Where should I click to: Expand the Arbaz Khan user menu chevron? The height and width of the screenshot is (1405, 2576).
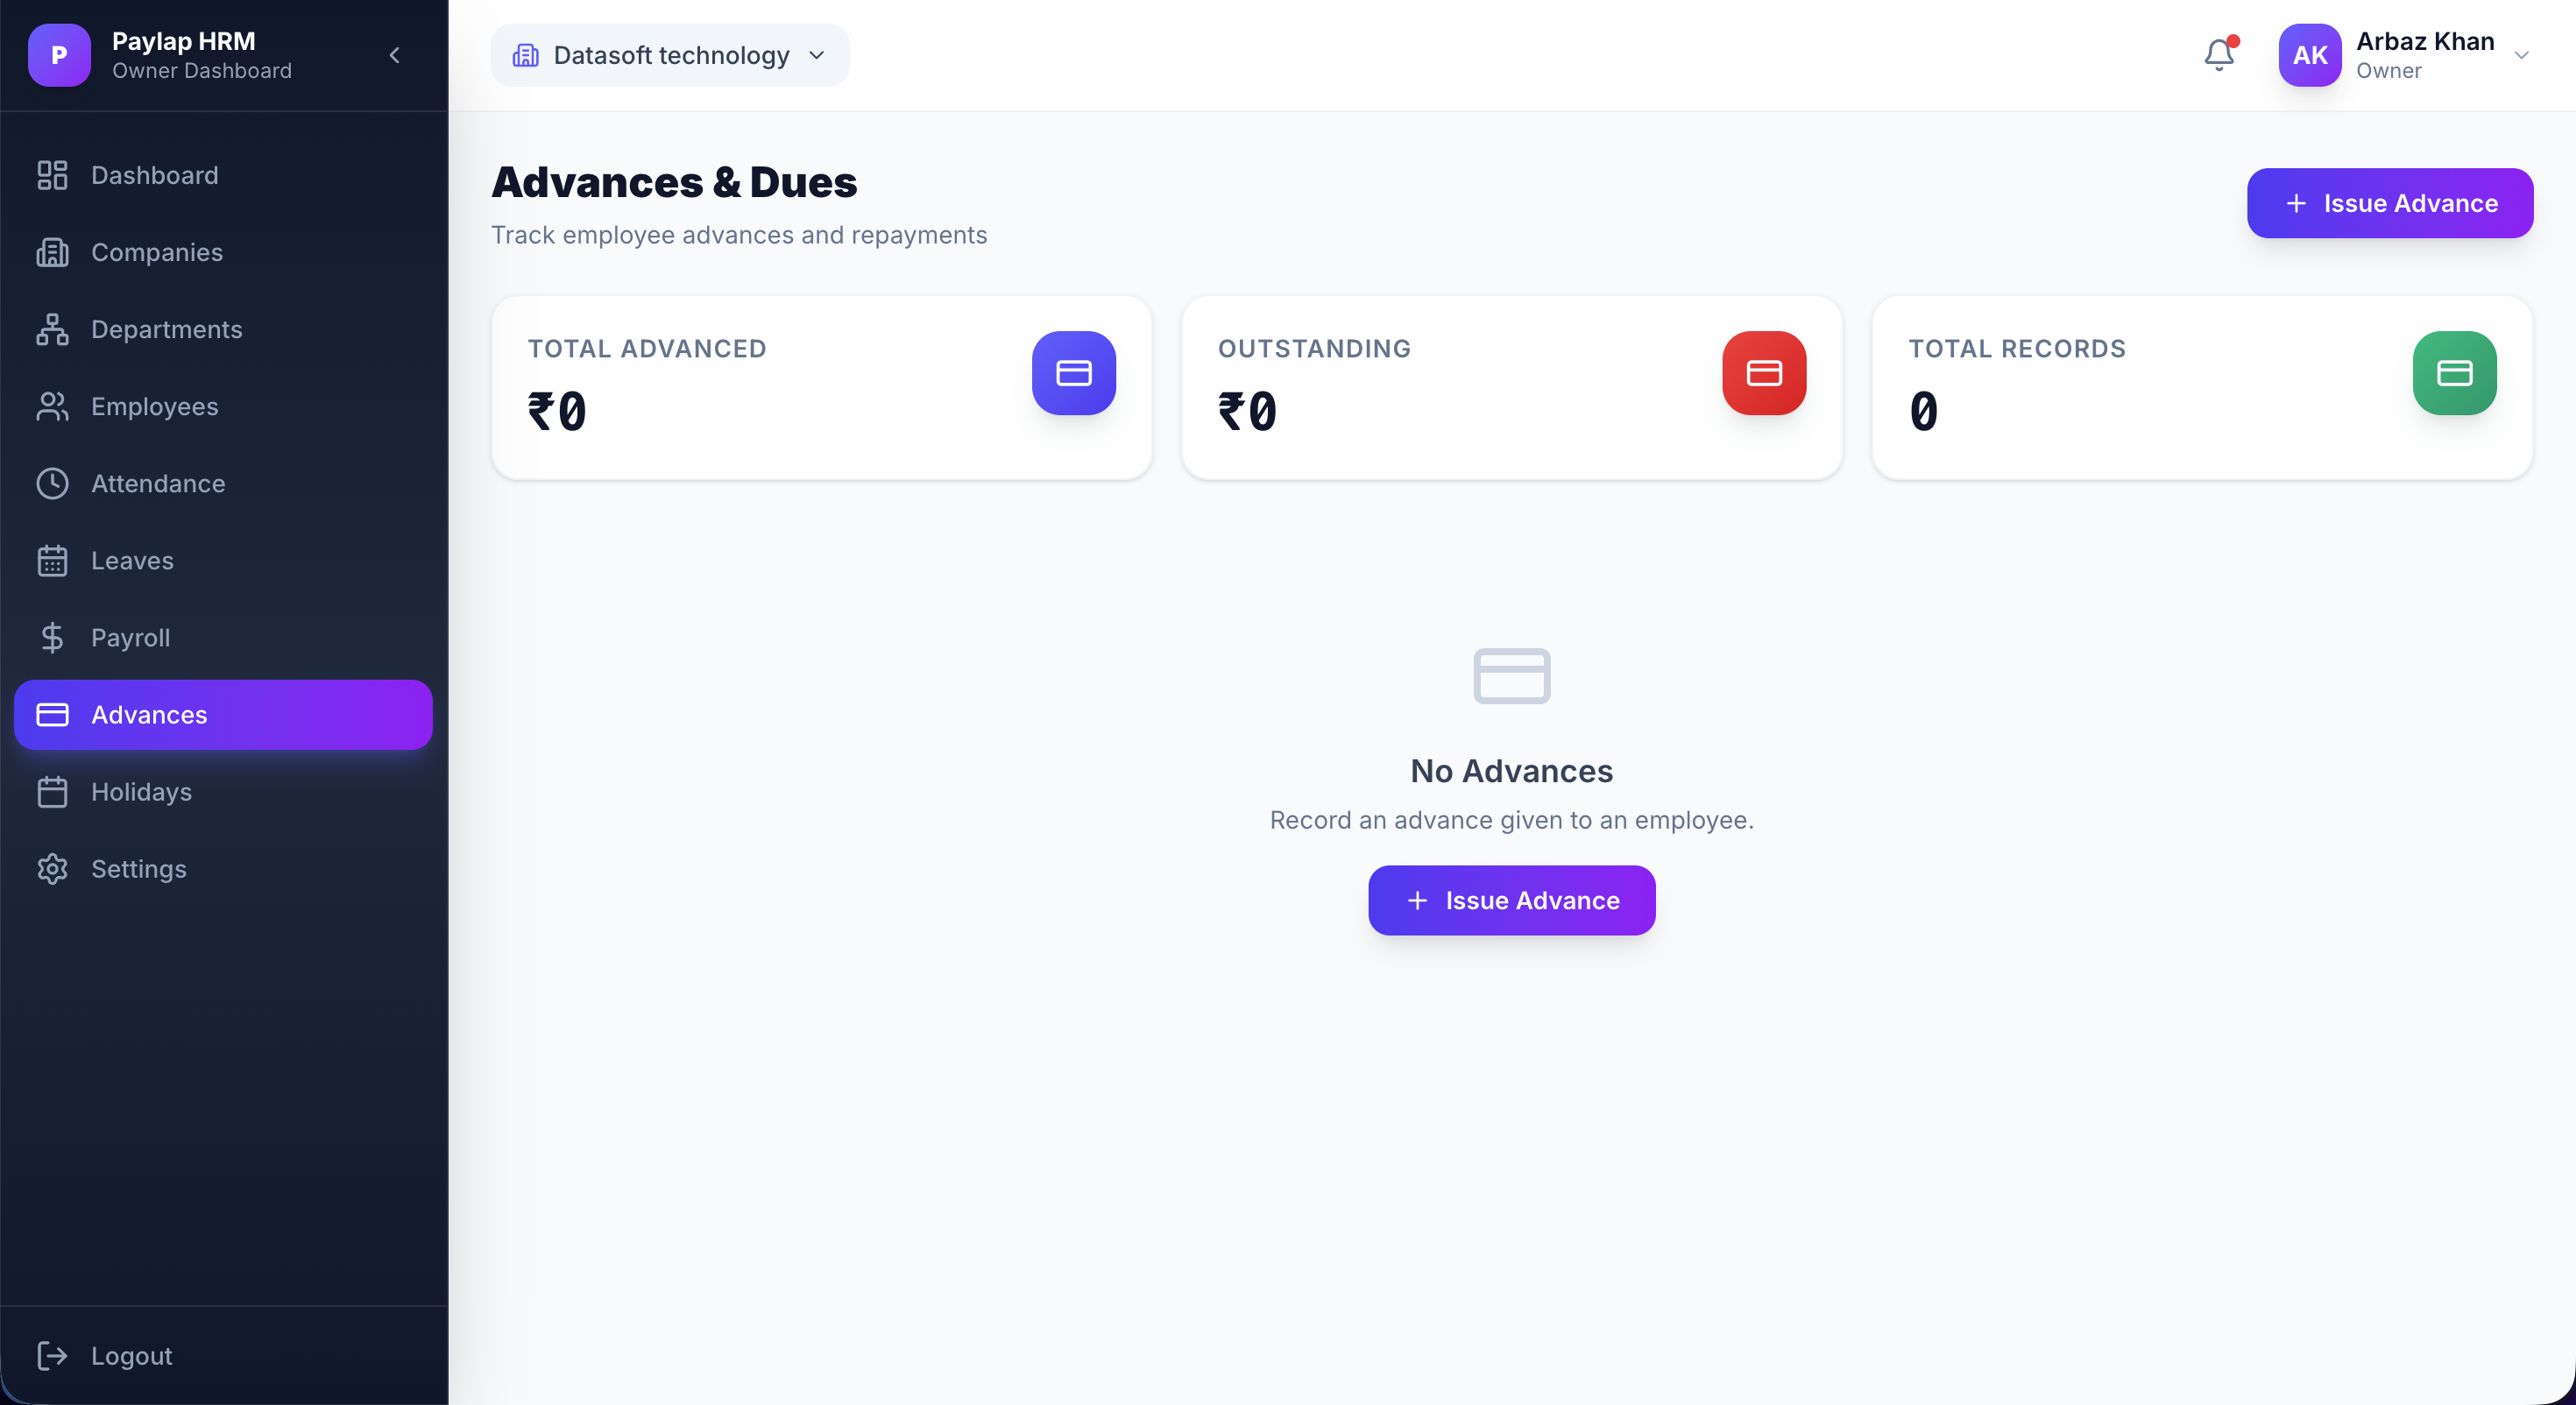click(x=2521, y=55)
